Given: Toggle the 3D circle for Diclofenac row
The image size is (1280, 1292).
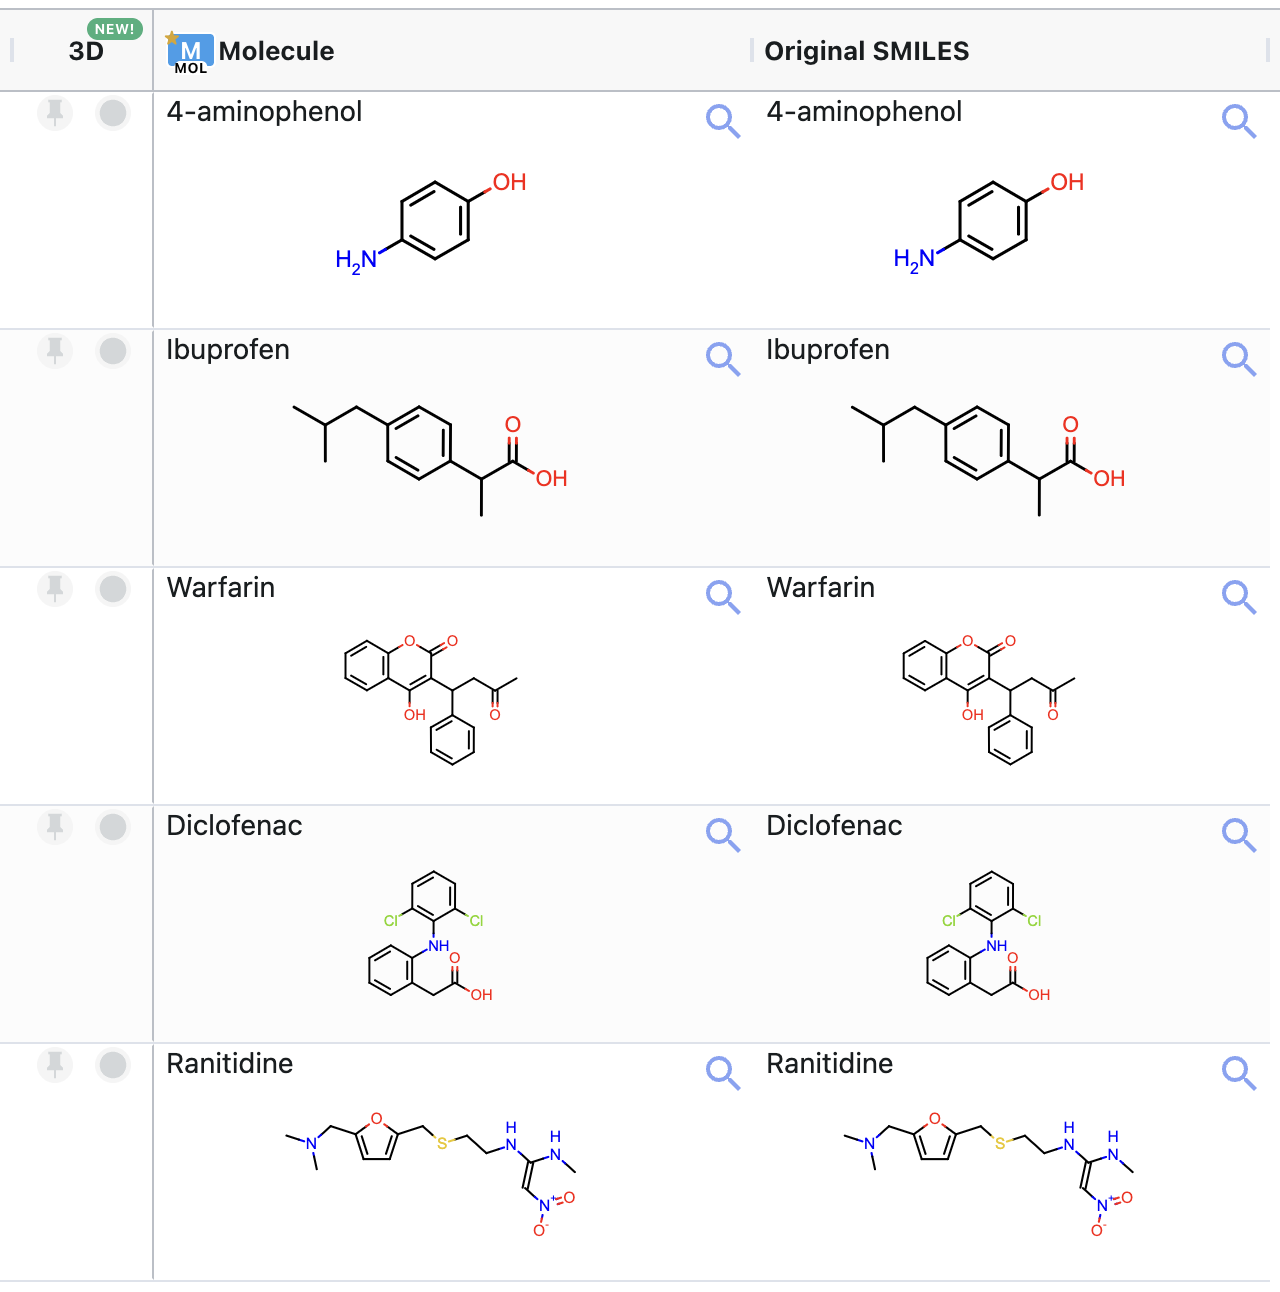Looking at the screenshot, I should (x=113, y=827).
